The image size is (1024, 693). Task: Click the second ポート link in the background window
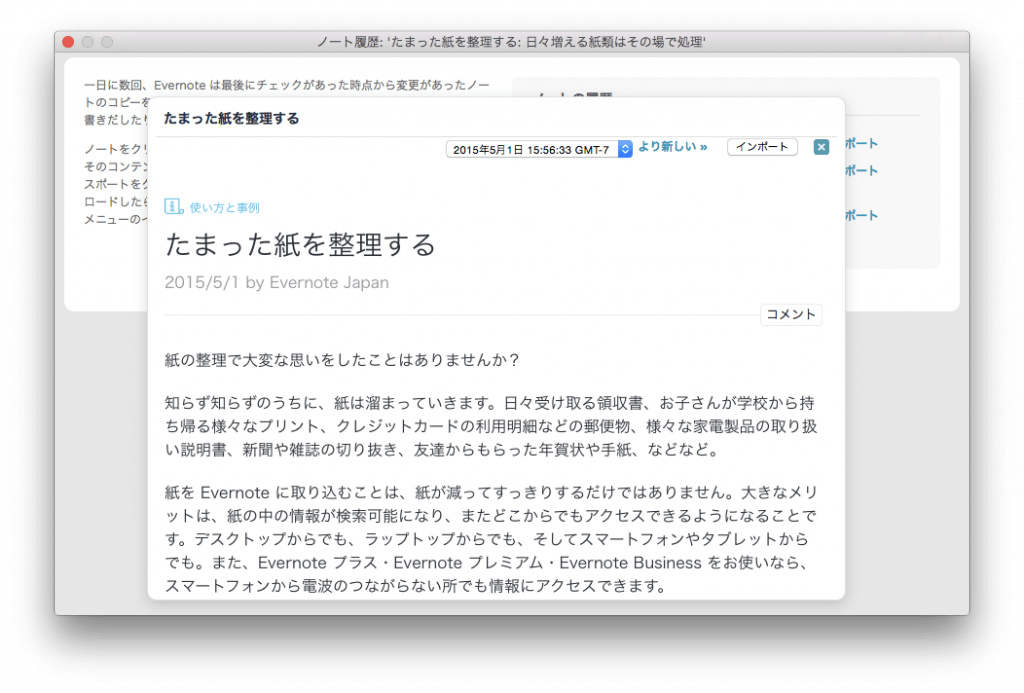click(x=861, y=171)
